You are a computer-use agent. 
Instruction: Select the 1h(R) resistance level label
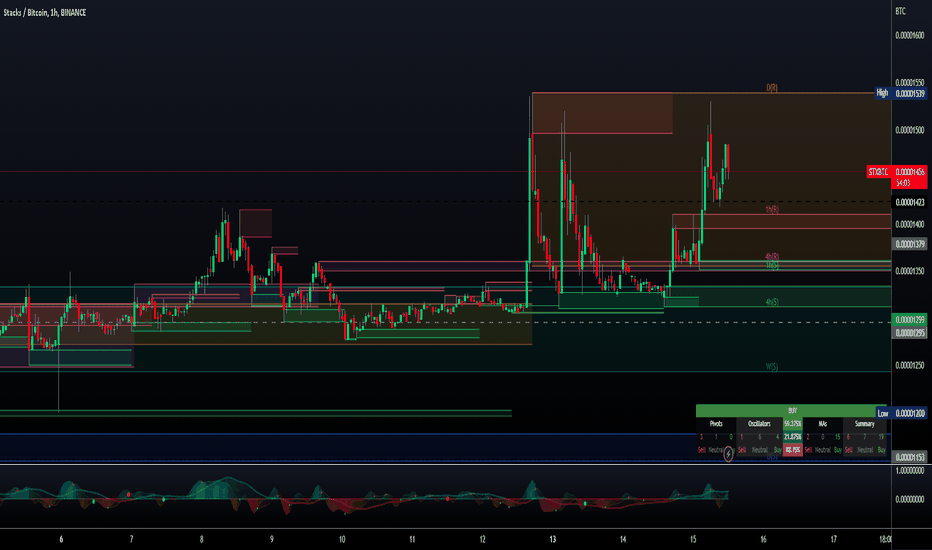772,210
